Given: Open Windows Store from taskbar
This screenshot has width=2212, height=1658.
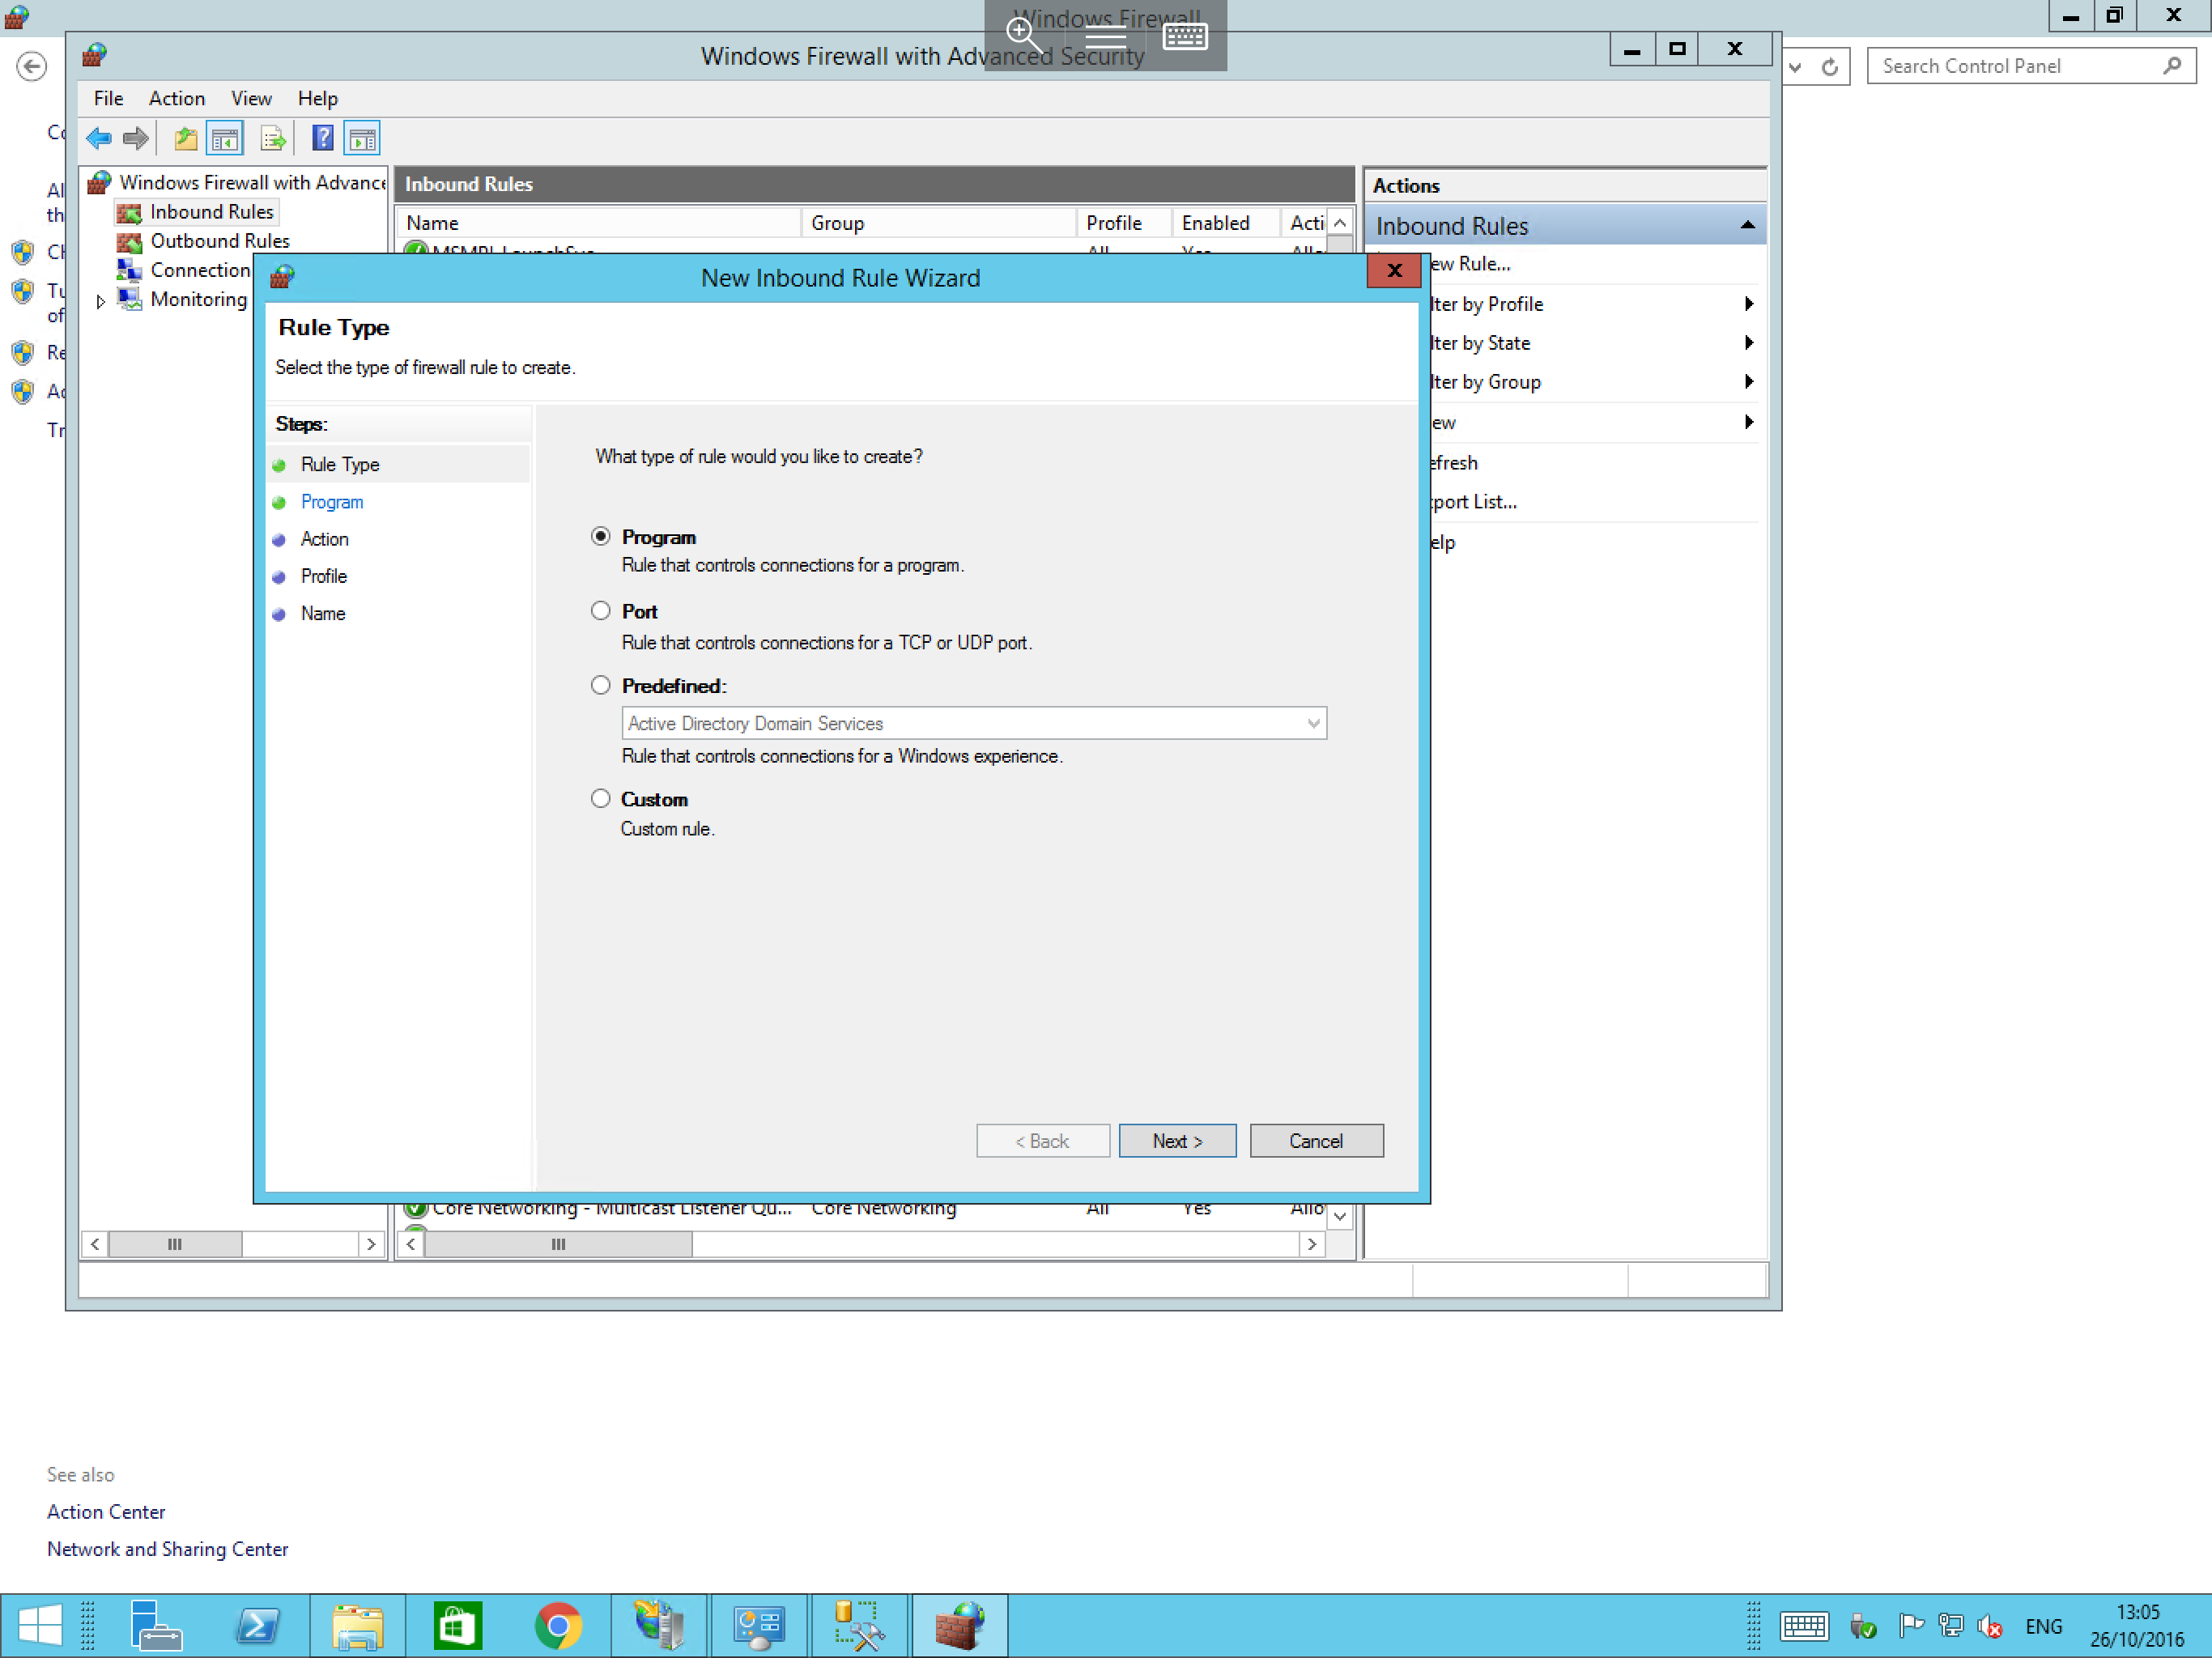Looking at the screenshot, I should click(457, 1625).
